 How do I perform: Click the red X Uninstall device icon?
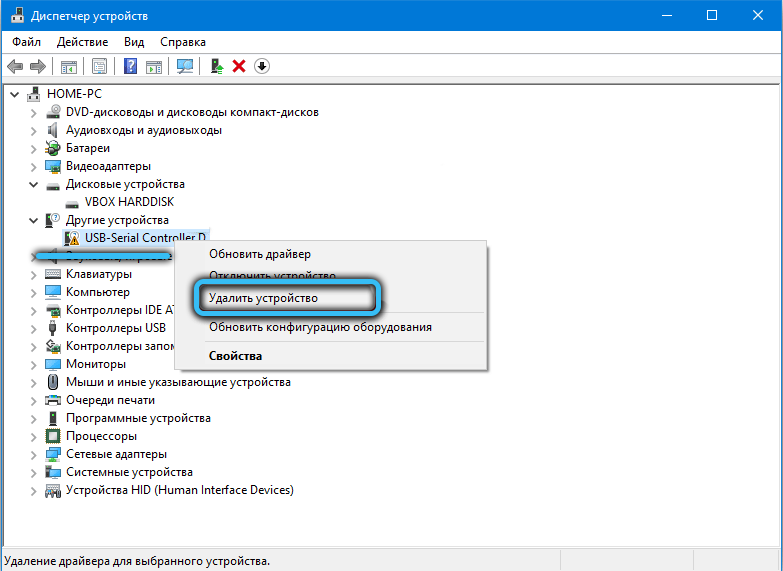(x=239, y=66)
